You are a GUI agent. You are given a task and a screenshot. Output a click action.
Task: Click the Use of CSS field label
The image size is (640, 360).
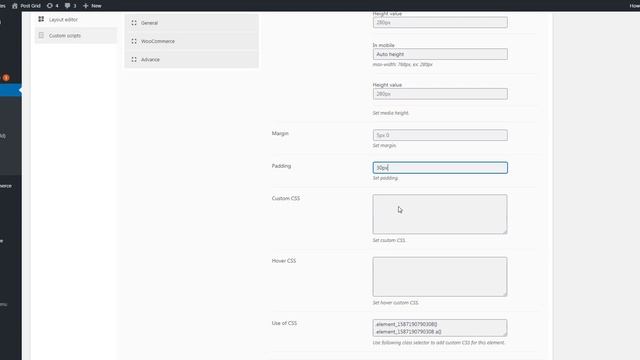284,323
